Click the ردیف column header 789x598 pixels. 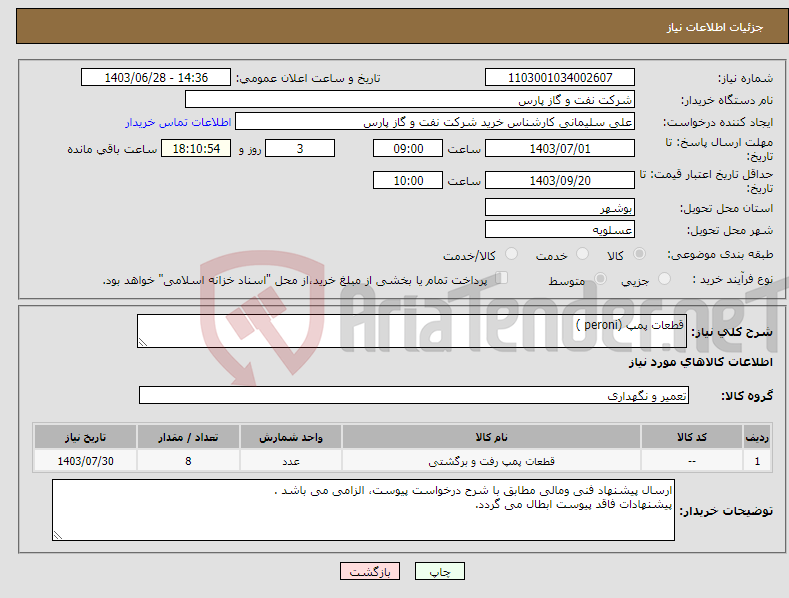757,437
